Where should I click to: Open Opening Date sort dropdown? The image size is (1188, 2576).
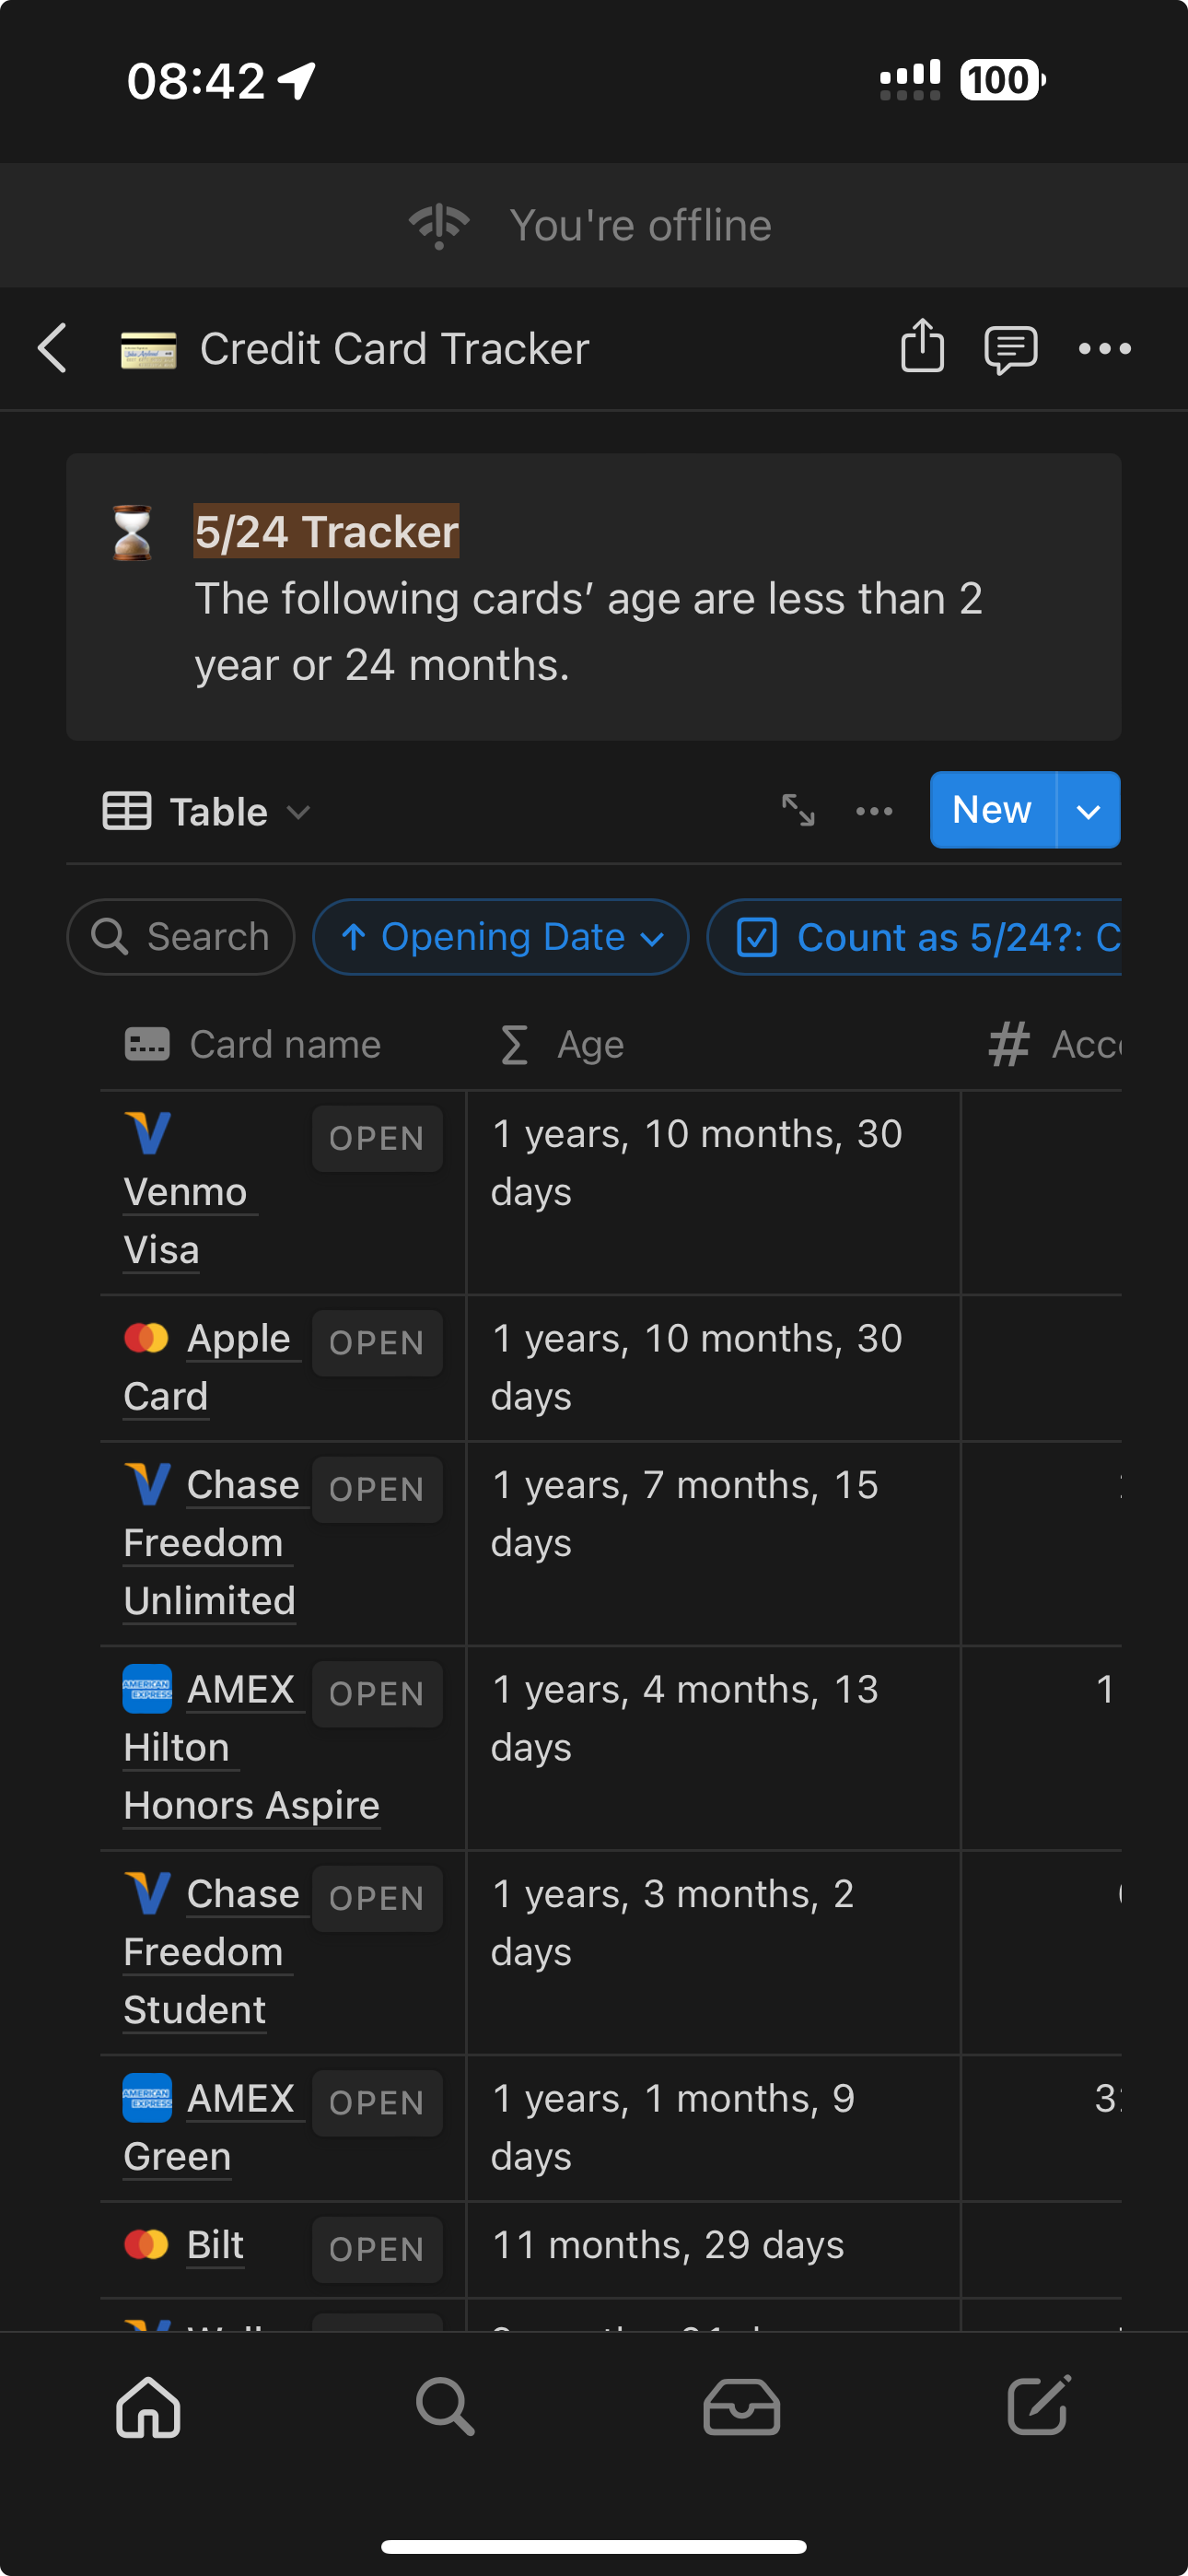pyautogui.click(x=501, y=937)
